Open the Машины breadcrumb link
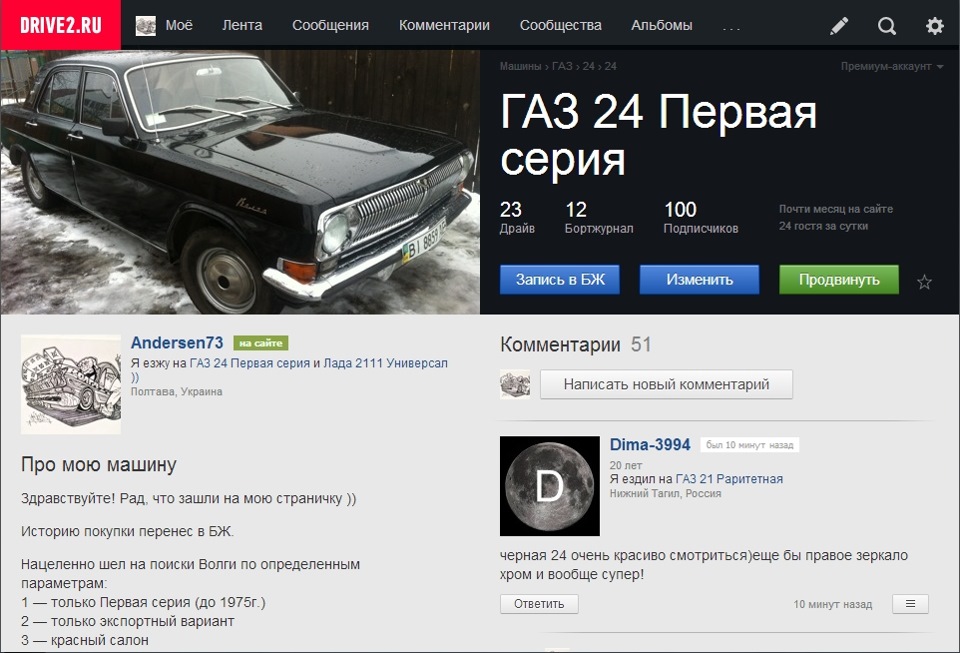Image resolution: width=960 pixels, height=653 pixels. coord(520,66)
